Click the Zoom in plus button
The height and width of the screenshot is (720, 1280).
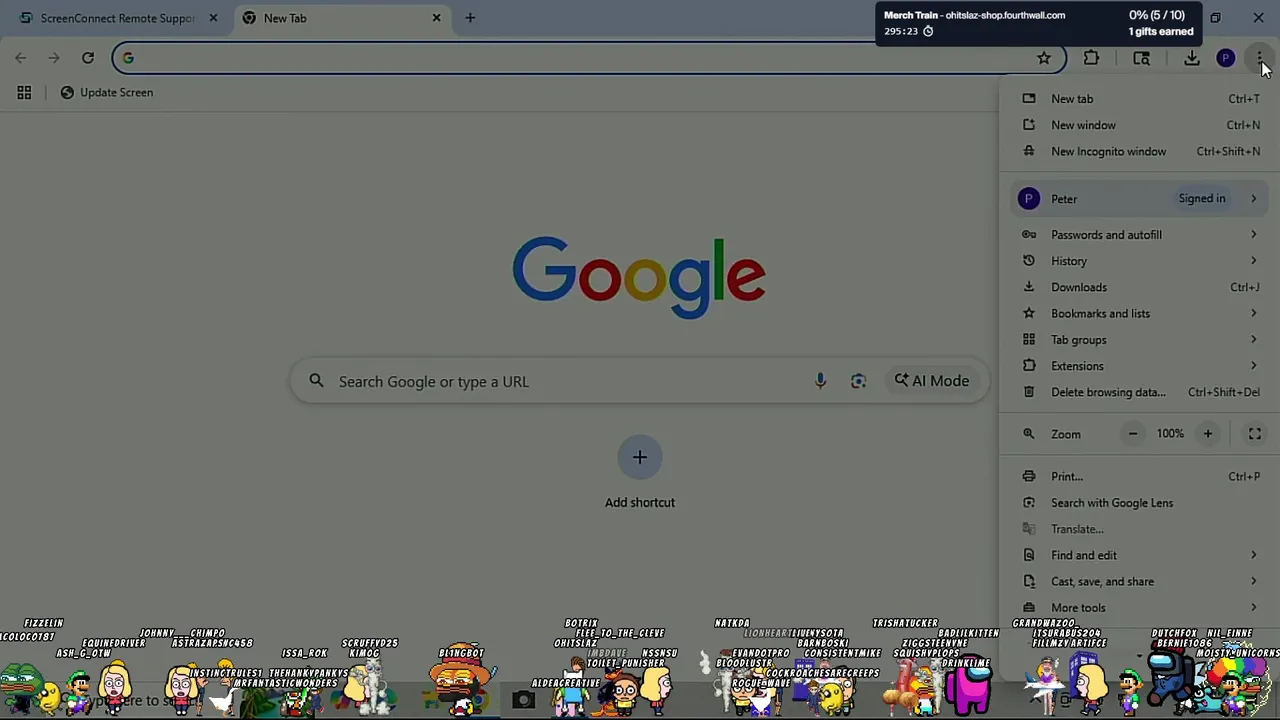pos(1207,434)
